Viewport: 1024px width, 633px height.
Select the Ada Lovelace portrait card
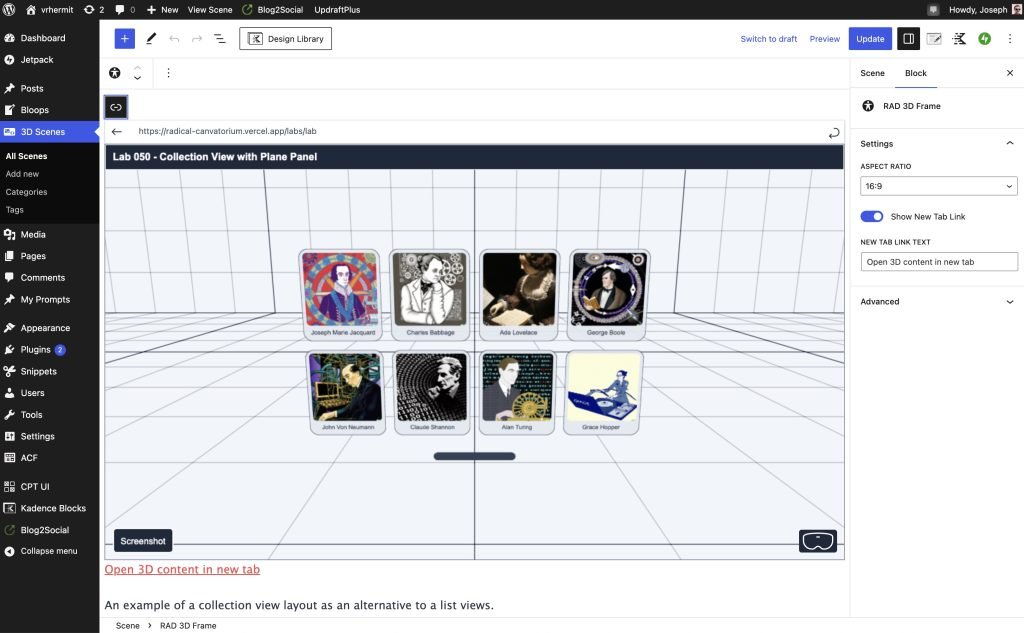point(518,294)
